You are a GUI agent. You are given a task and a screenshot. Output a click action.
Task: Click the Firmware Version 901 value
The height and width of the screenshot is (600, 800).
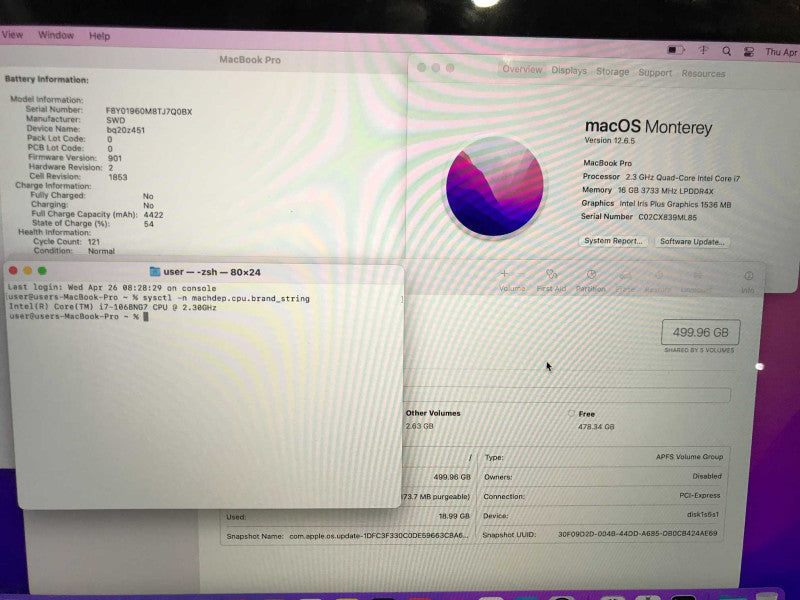[x=115, y=159]
